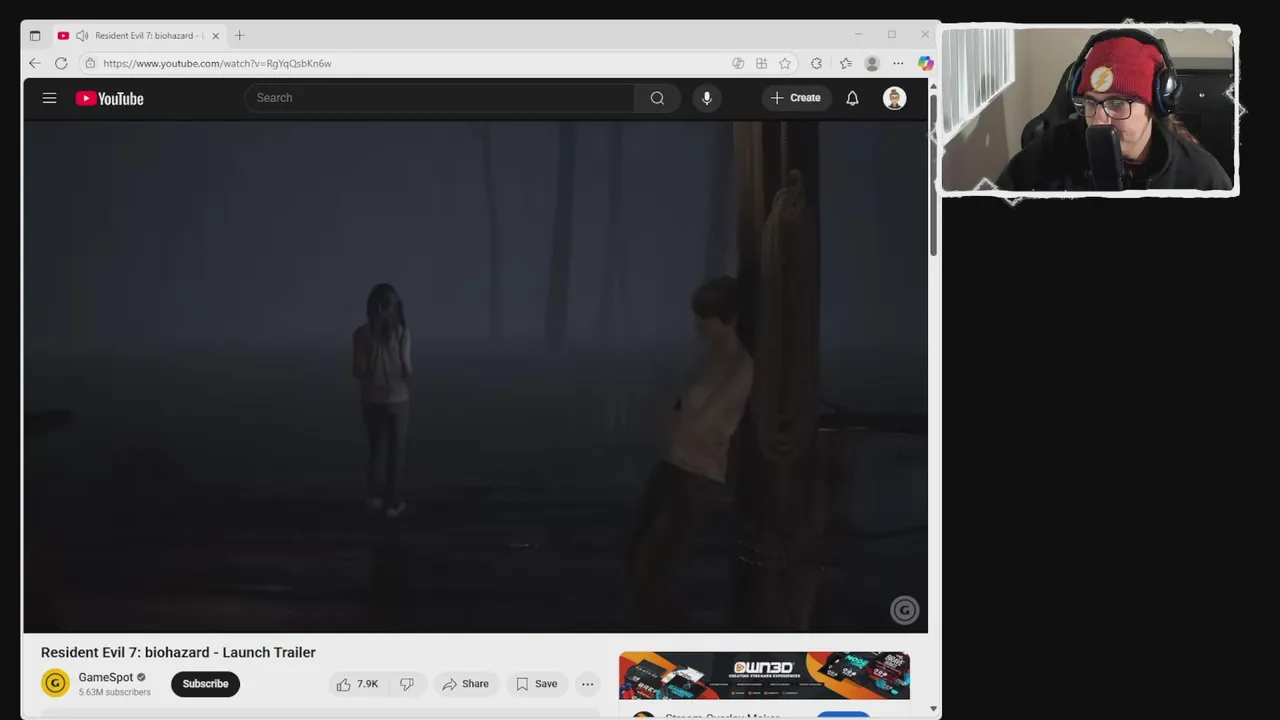Viewport: 1280px width, 720px height.
Task: Select the Resident Evil 7 browser tab
Action: (138, 35)
